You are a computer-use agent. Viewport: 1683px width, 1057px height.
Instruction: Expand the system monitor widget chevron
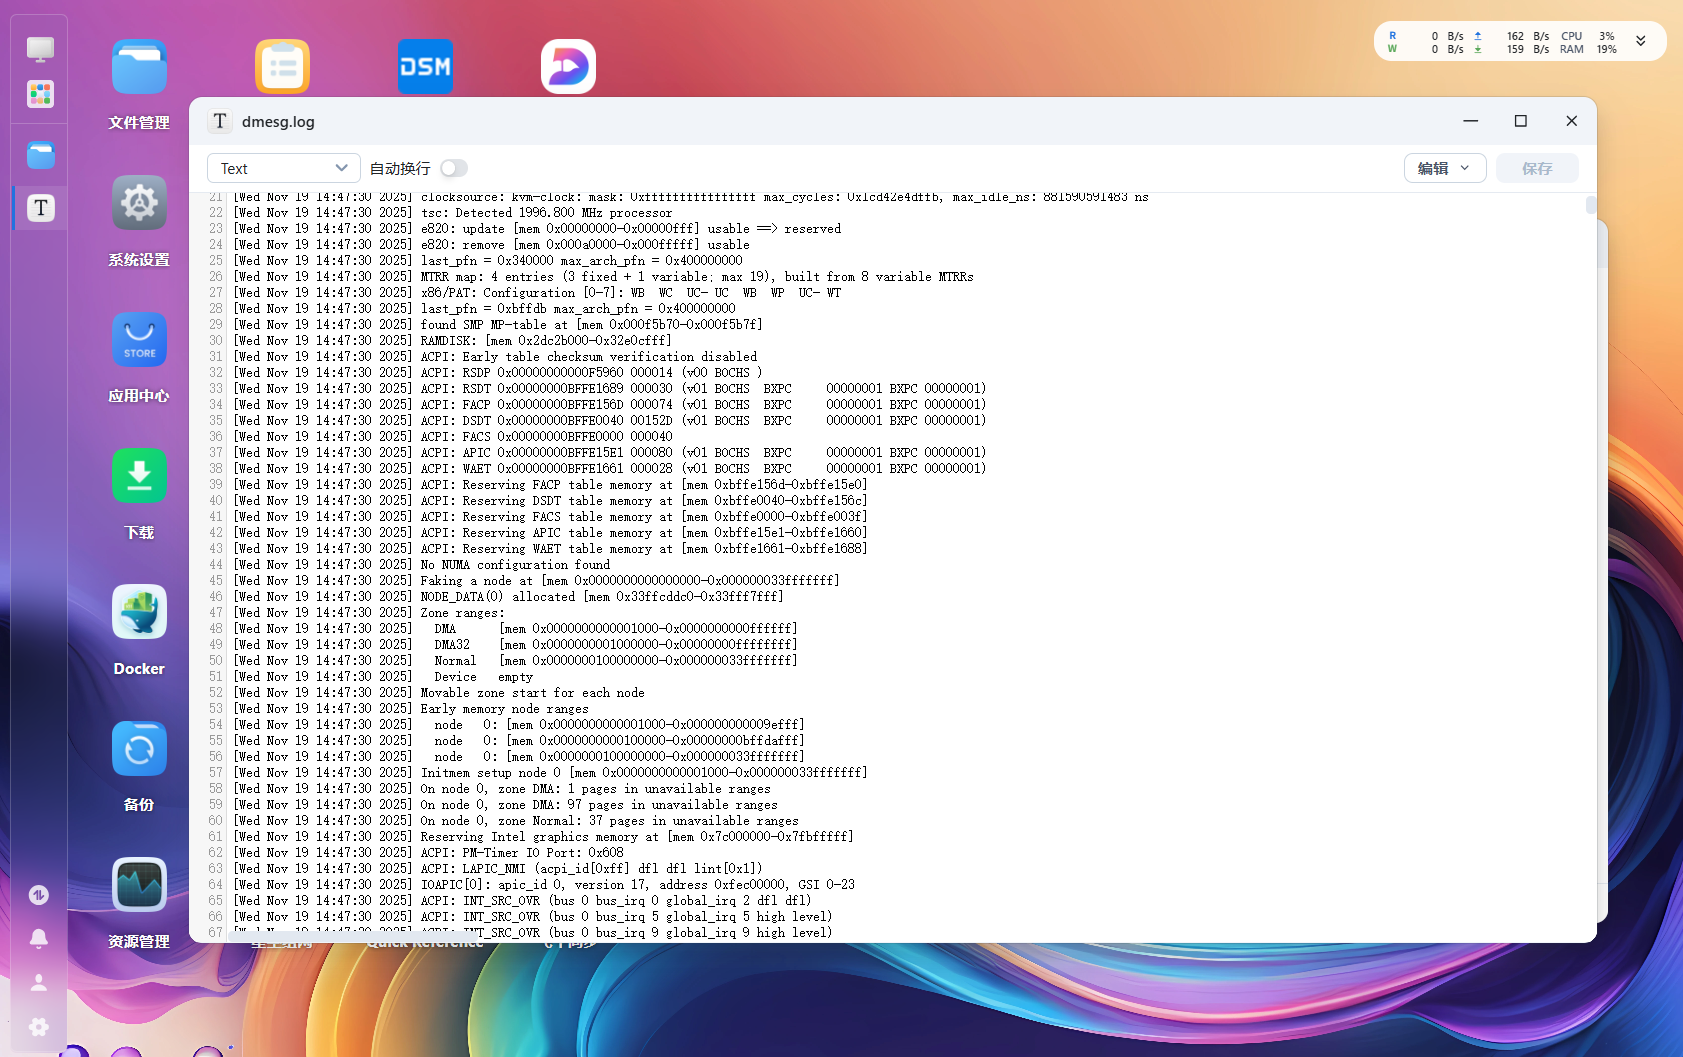click(1640, 41)
